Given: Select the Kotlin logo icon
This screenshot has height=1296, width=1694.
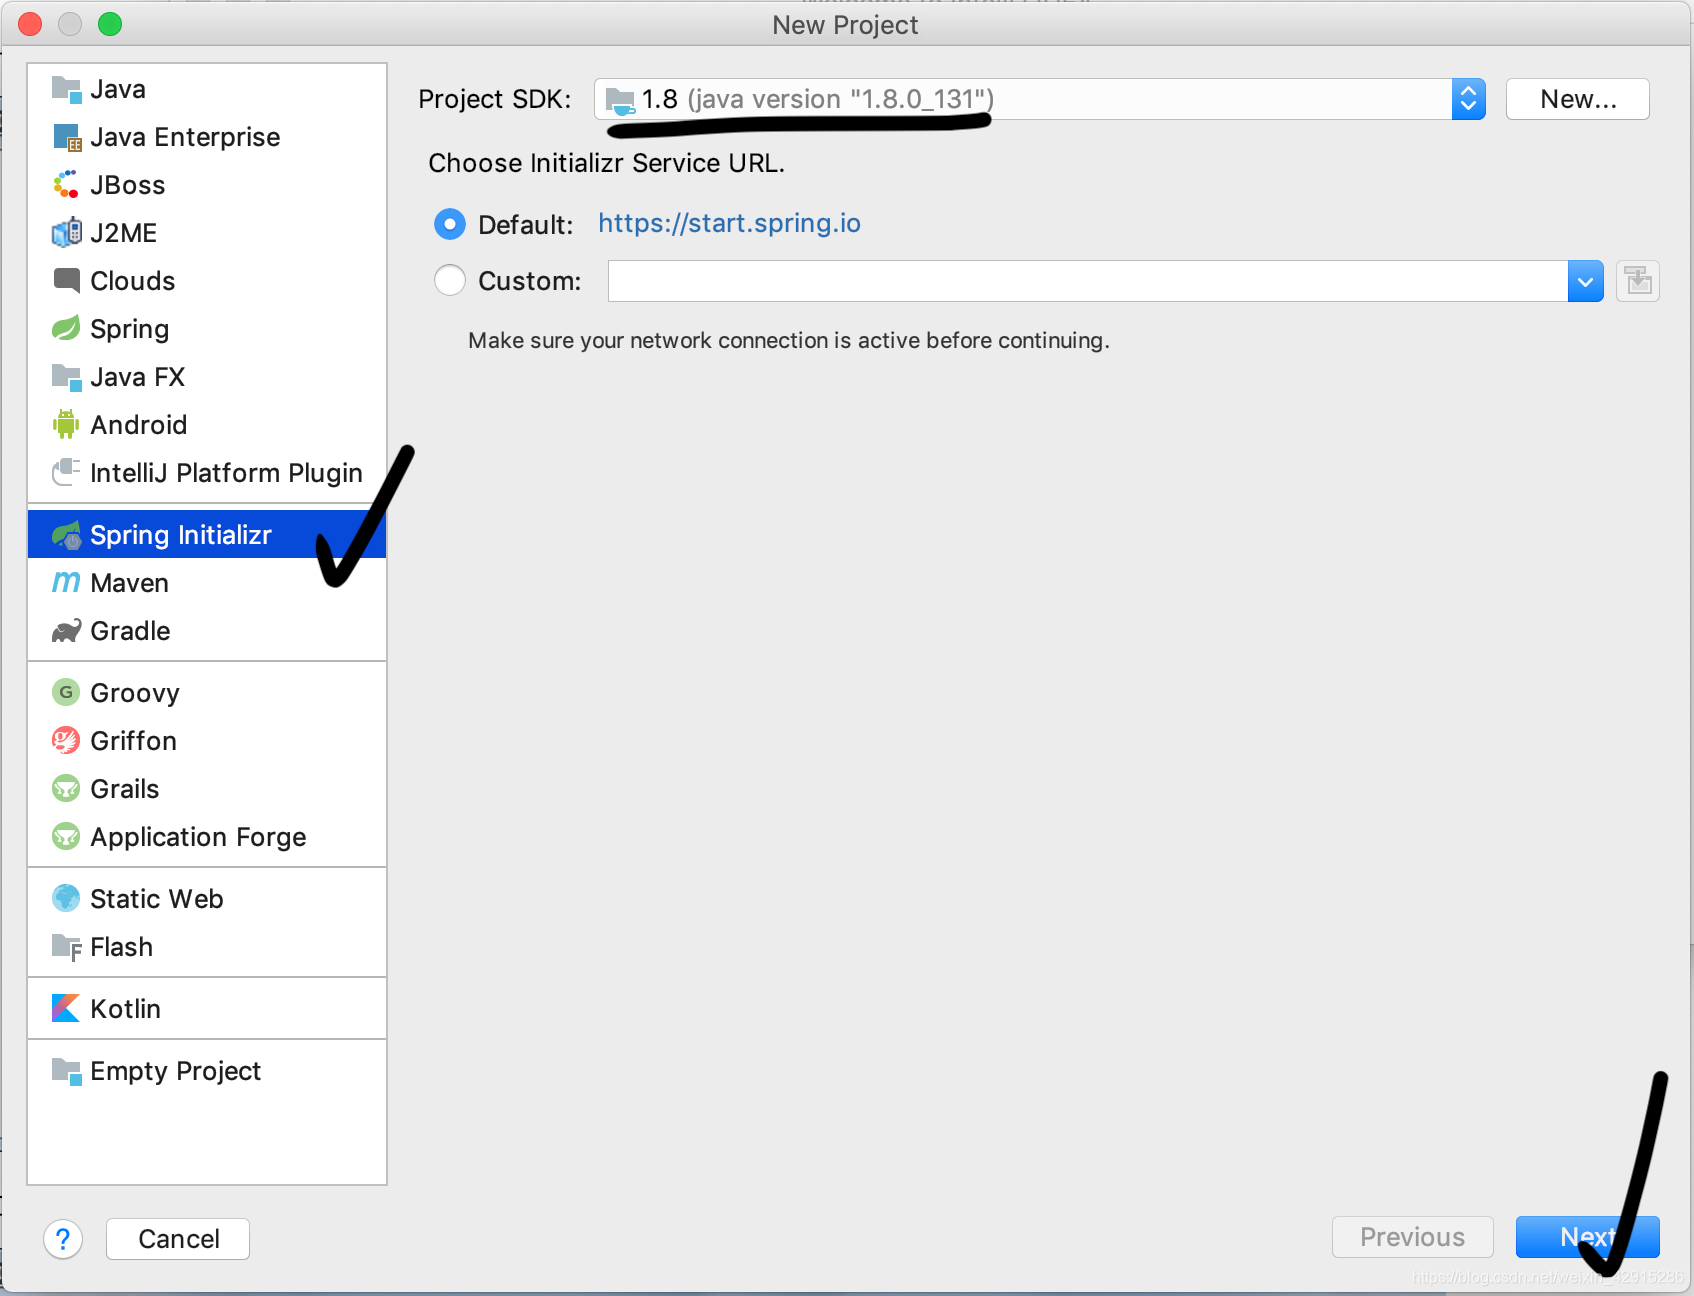Looking at the screenshot, I should 66,1008.
